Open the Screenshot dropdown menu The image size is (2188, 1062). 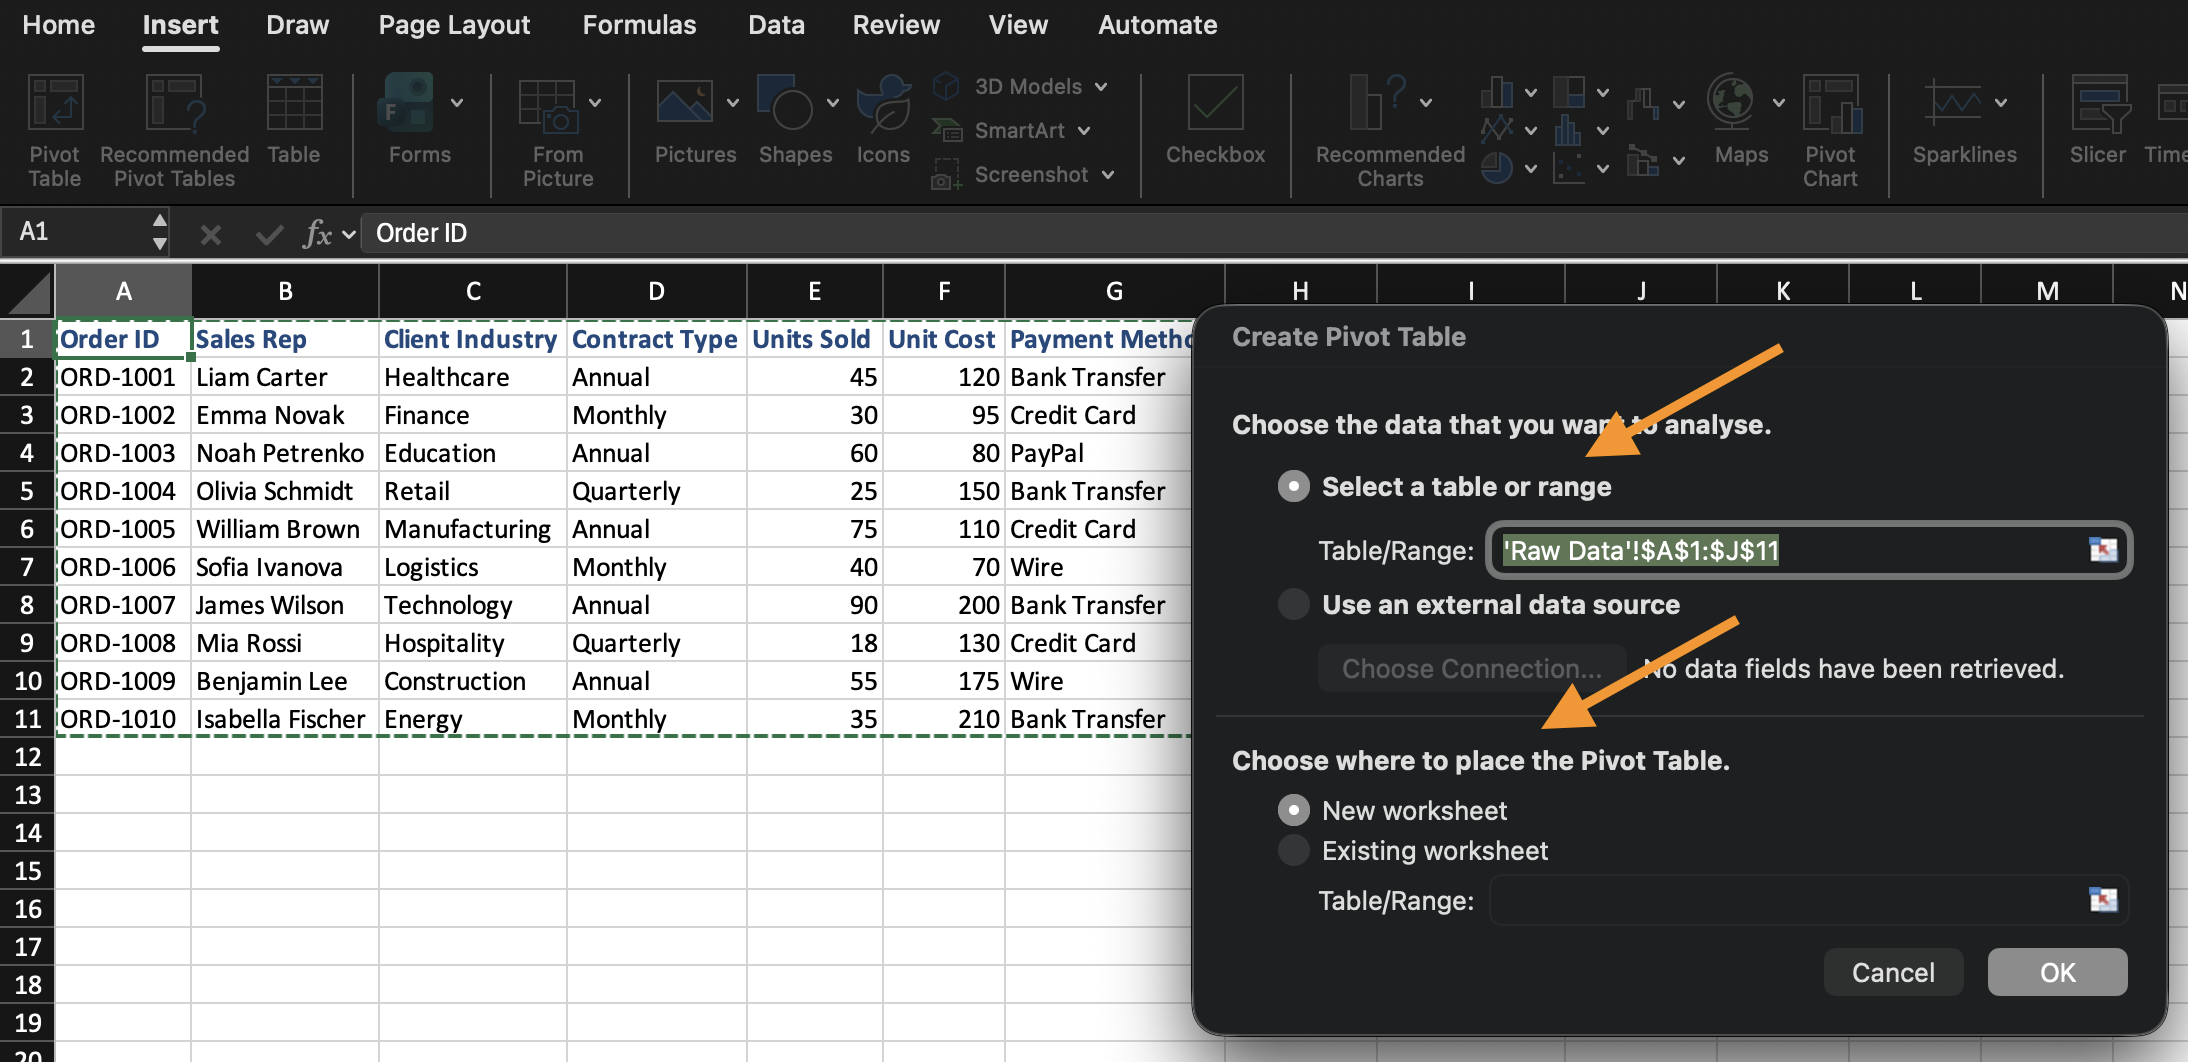[1108, 175]
